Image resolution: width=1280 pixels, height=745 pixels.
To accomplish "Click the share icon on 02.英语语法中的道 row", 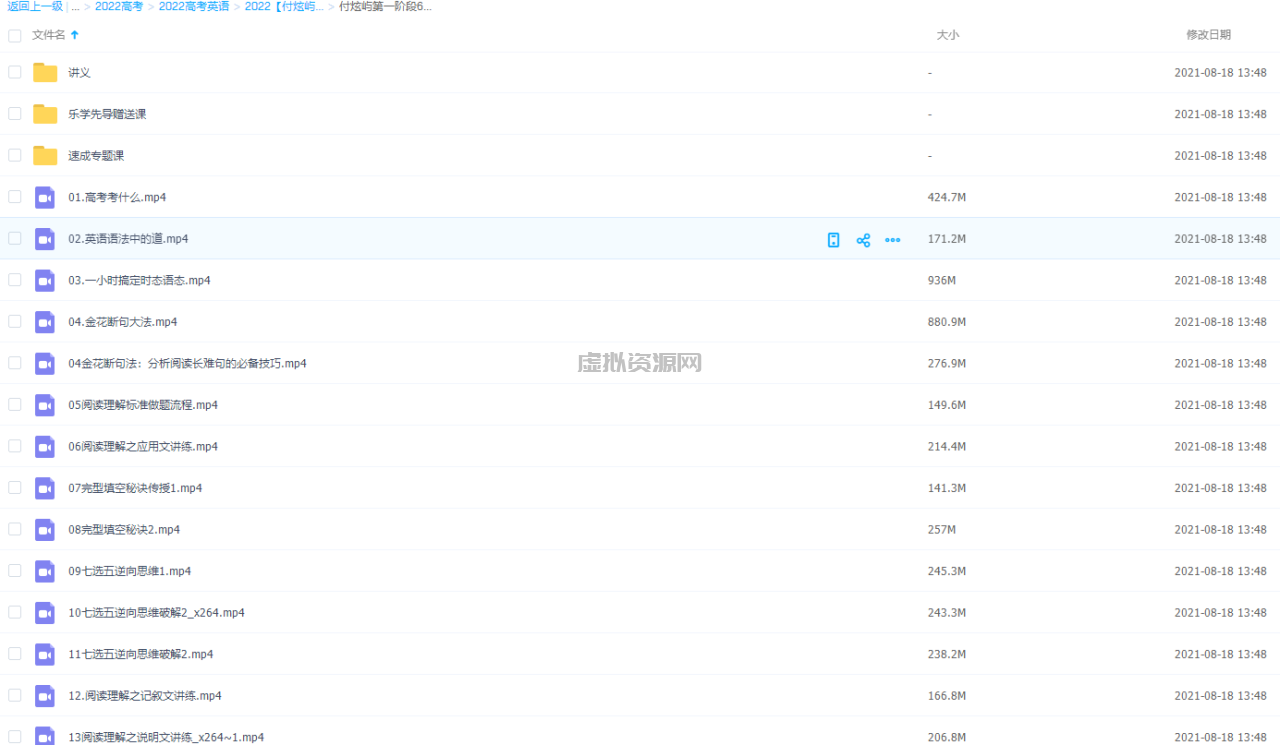I will [x=863, y=240].
